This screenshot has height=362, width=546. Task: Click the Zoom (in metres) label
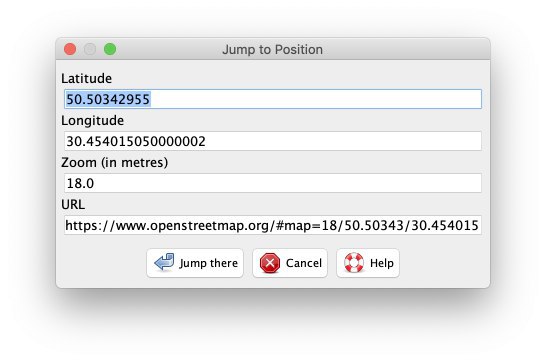click(x=115, y=163)
